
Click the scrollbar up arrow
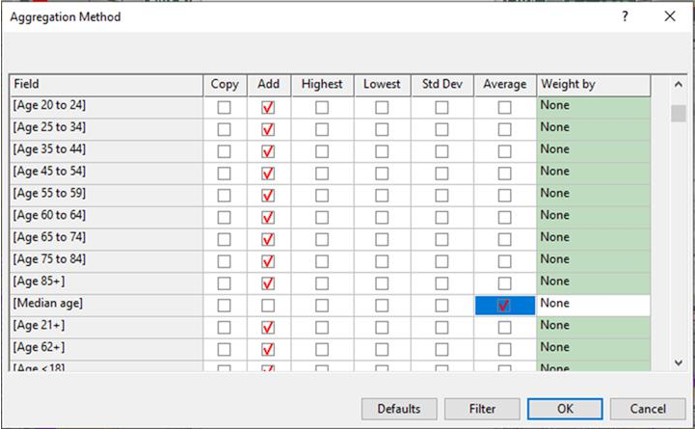coord(677,84)
